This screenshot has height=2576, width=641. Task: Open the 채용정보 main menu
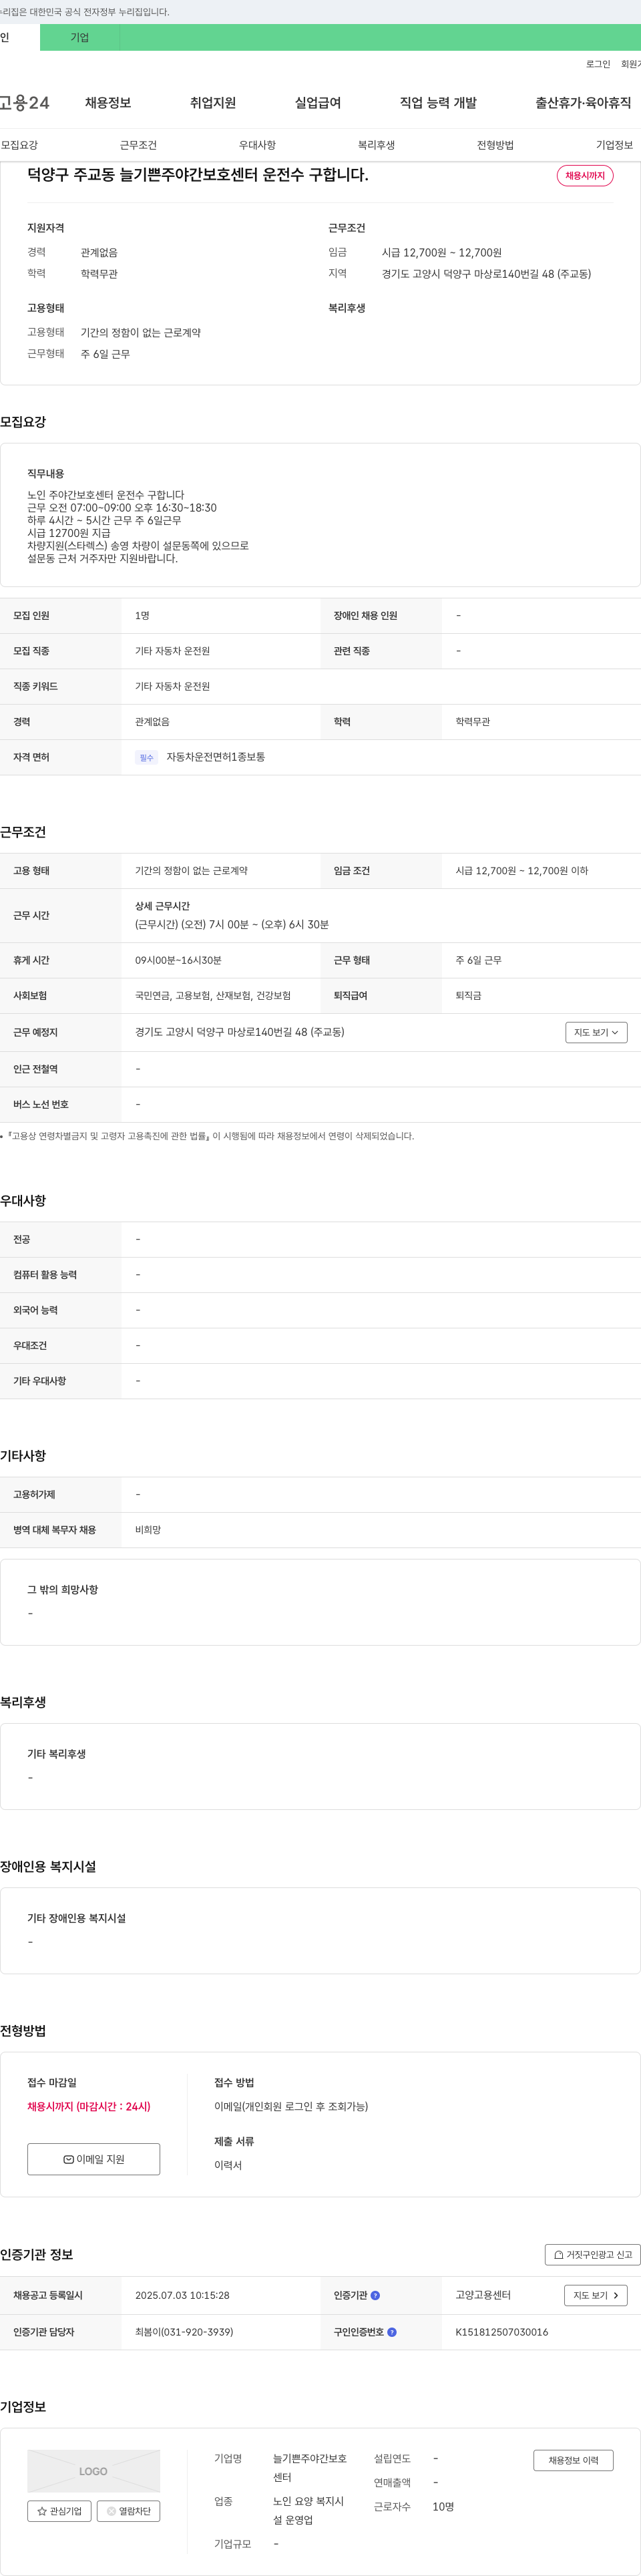[108, 103]
